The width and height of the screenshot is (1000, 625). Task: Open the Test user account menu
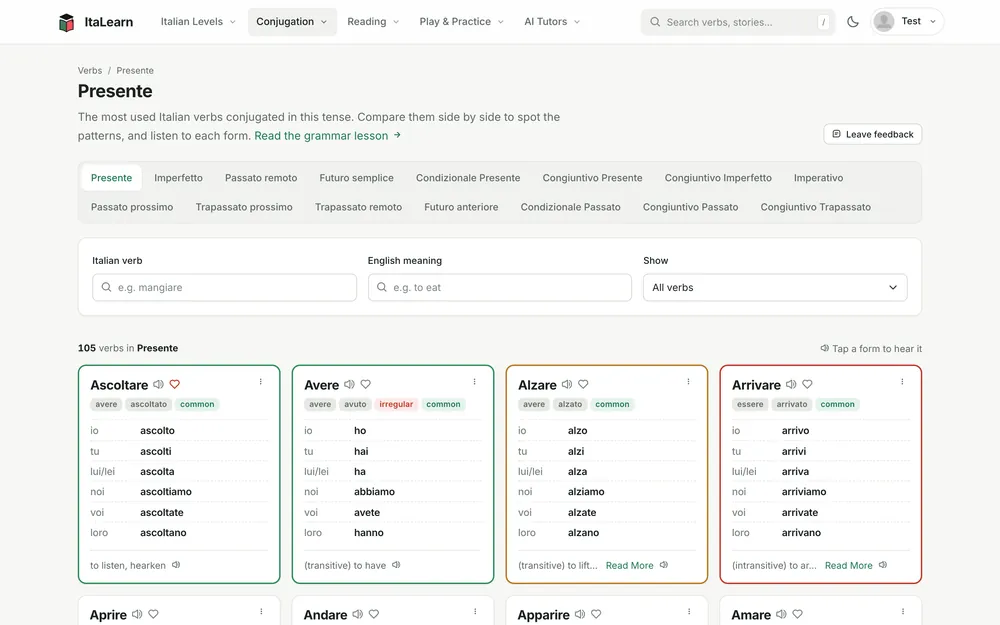pos(907,22)
